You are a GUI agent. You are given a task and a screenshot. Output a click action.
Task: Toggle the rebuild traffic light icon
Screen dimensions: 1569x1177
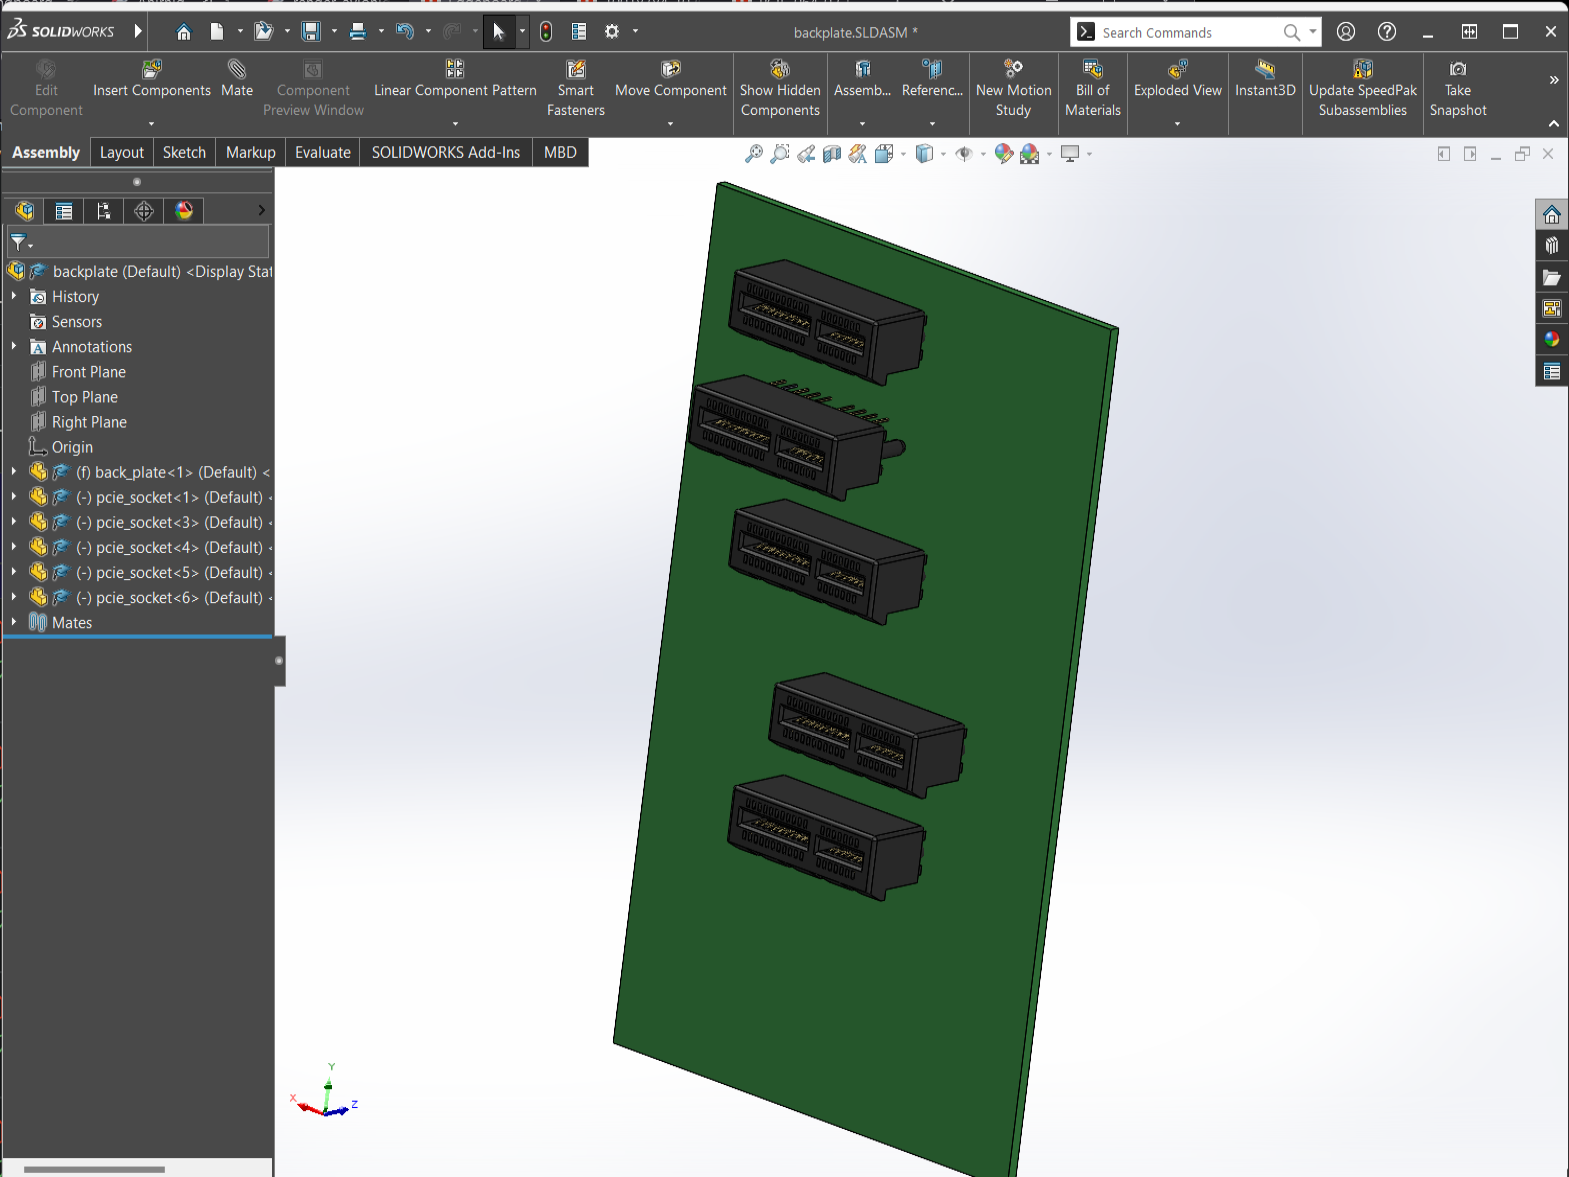pos(546,32)
